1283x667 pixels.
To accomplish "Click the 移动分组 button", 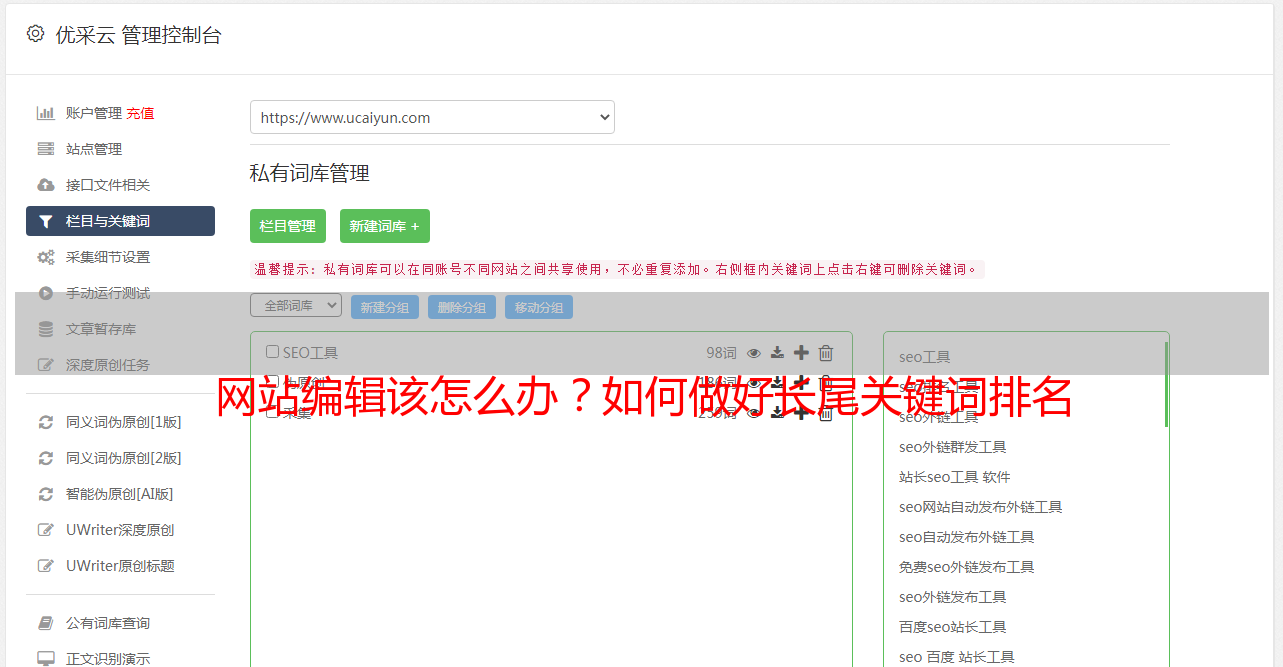I will [x=539, y=308].
